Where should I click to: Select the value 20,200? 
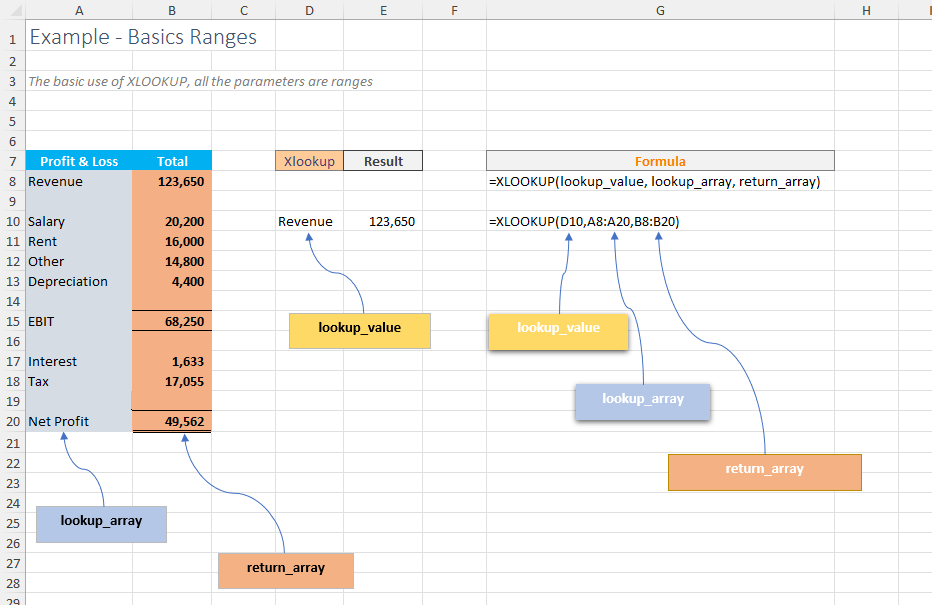pyautogui.click(x=172, y=221)
